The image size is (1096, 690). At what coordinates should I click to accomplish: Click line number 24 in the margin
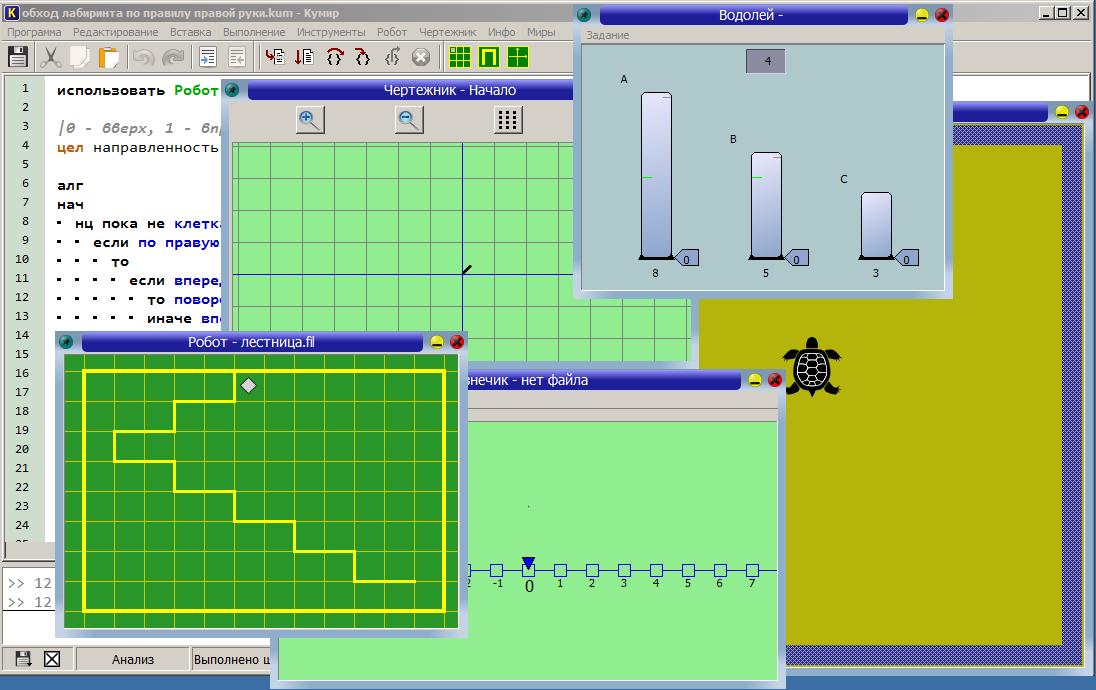click(x=22, y=524)
